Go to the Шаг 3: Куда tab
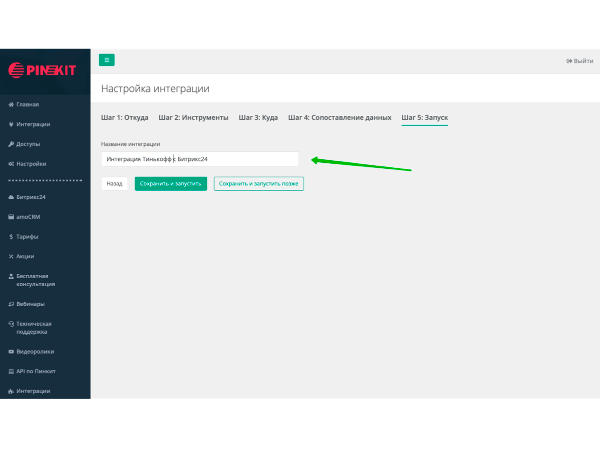The image size is (600, 450). 258,118
